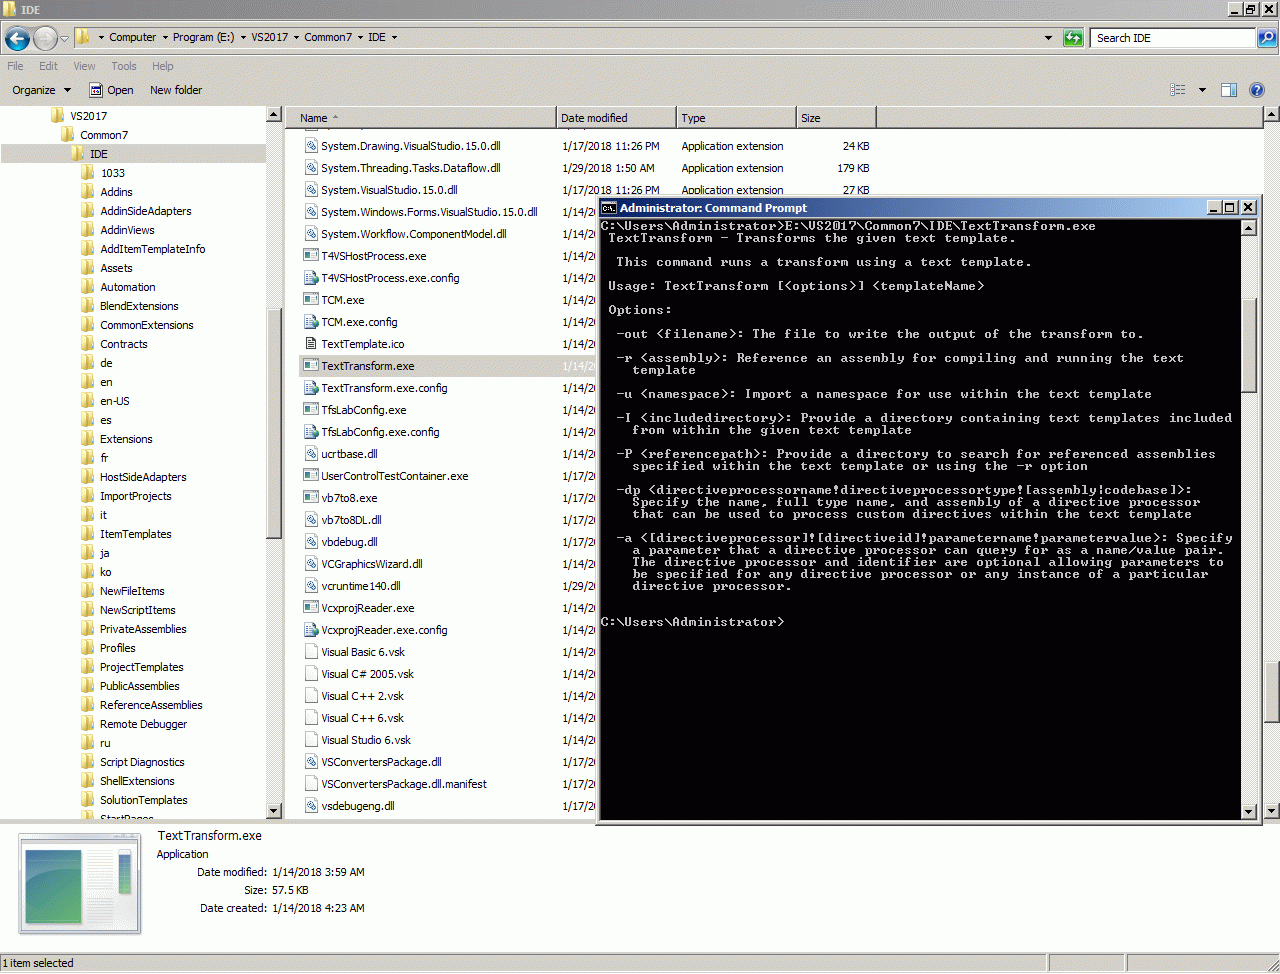The image size is (1280, 974).
Task: Select the PrivateAssemblies folder
Action: coord(143,629)
